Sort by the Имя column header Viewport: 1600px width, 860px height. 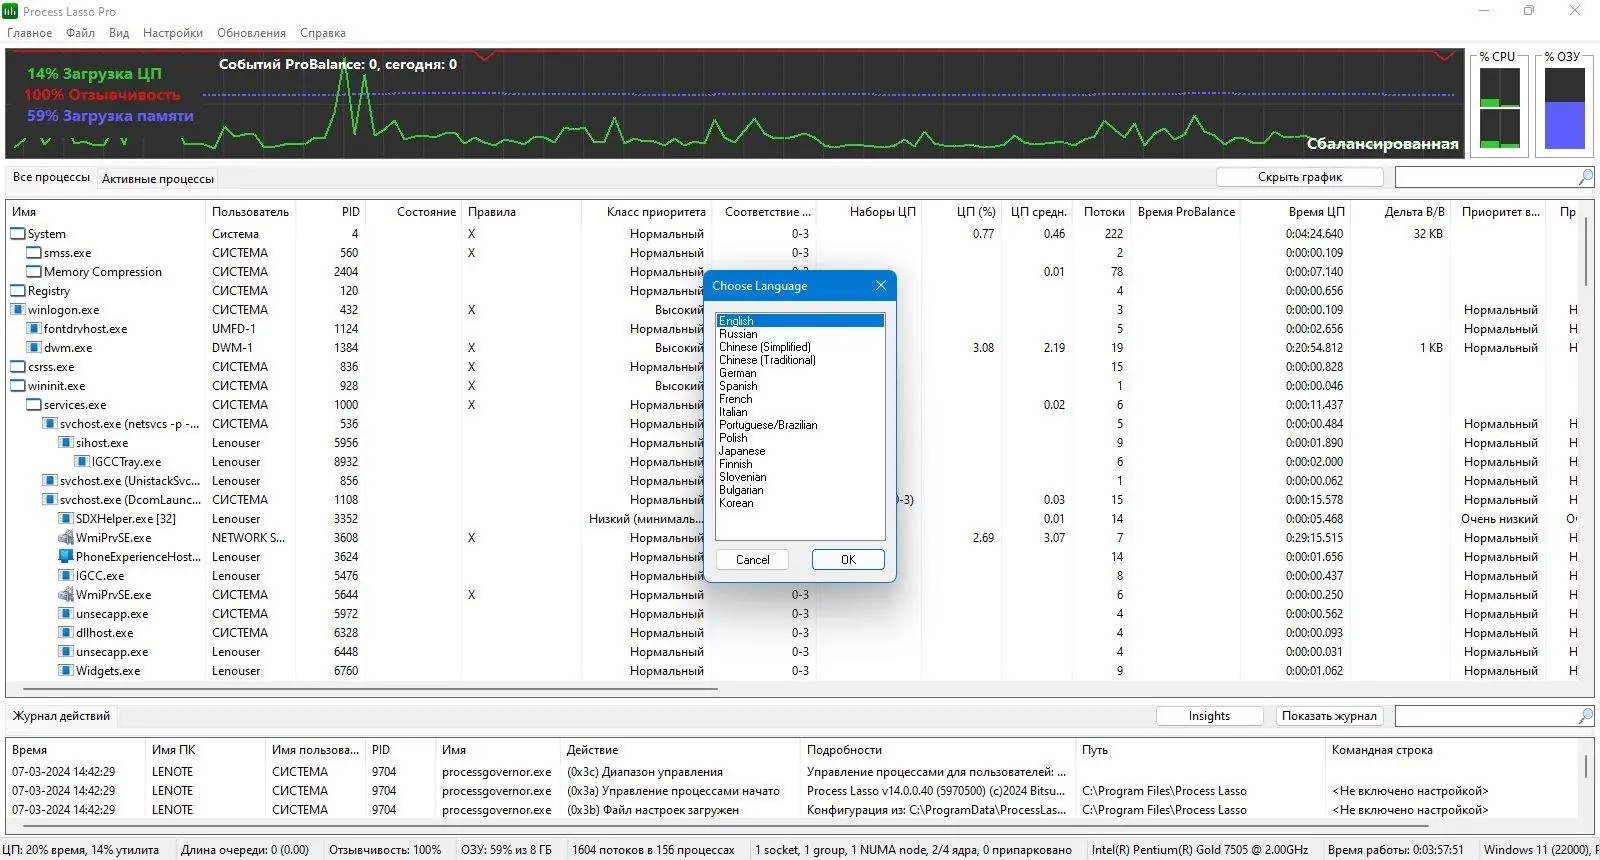pos(105,212)
